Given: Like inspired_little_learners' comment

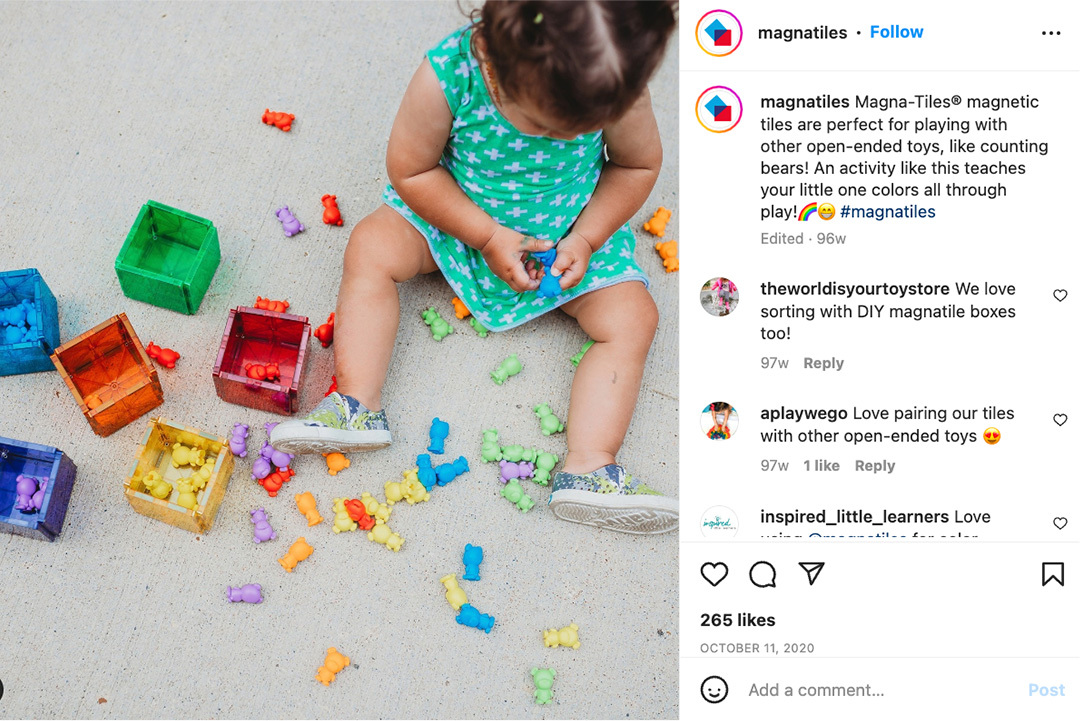Looking at the screenshot, I should coord(1060,523).
